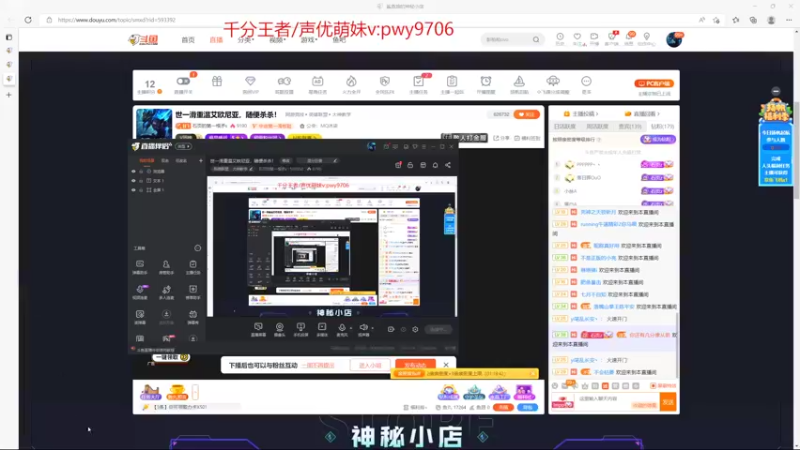Open the clipboard icon in streamer toolbar
Image resolution: width=800 pixels, height=450 pixels.
[452, 81]
